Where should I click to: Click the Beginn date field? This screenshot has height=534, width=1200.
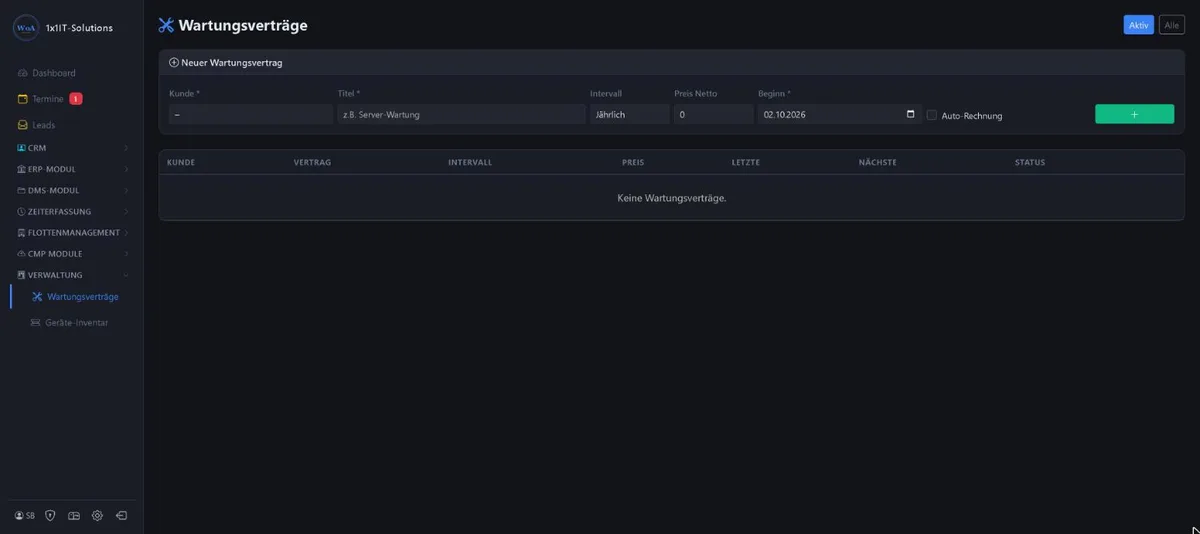click(x=839, y=114)
